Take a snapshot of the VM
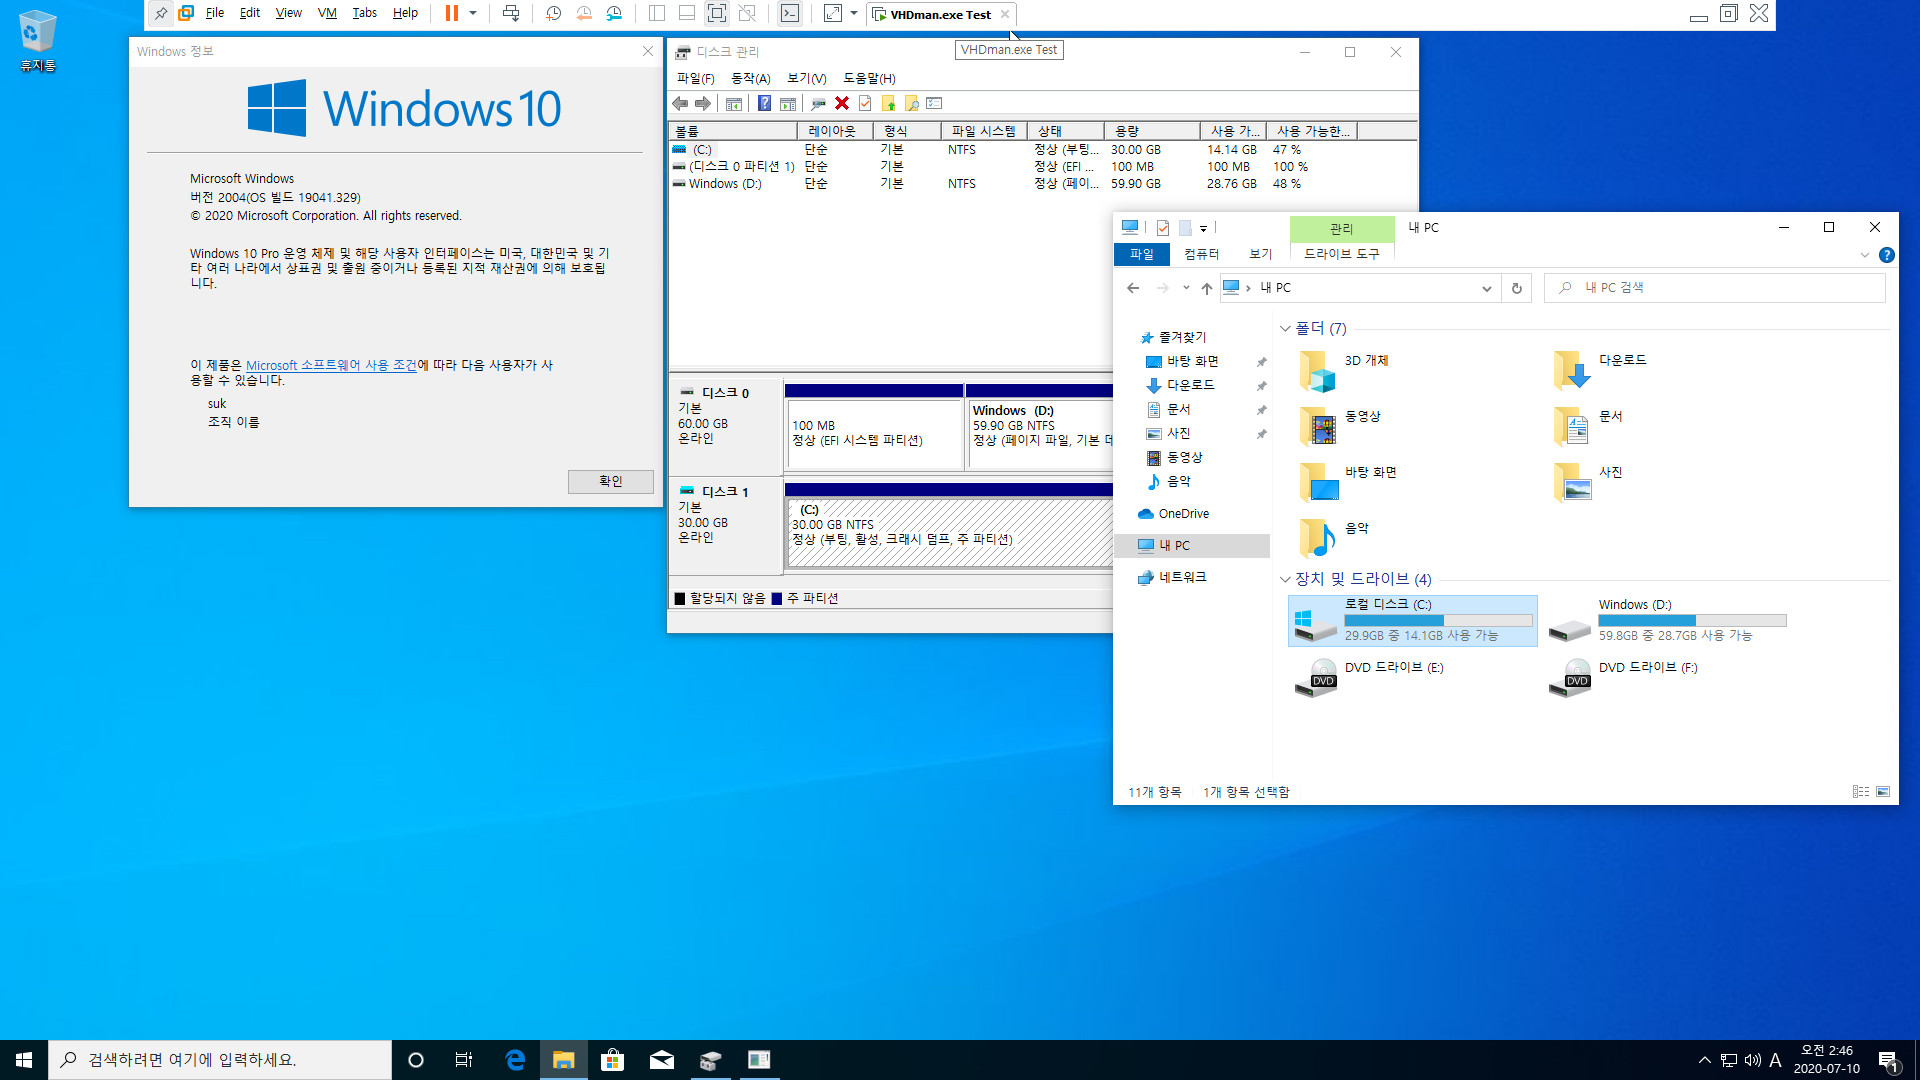The height and width of the screenshot is (1080, 1920). click(554, 13)
